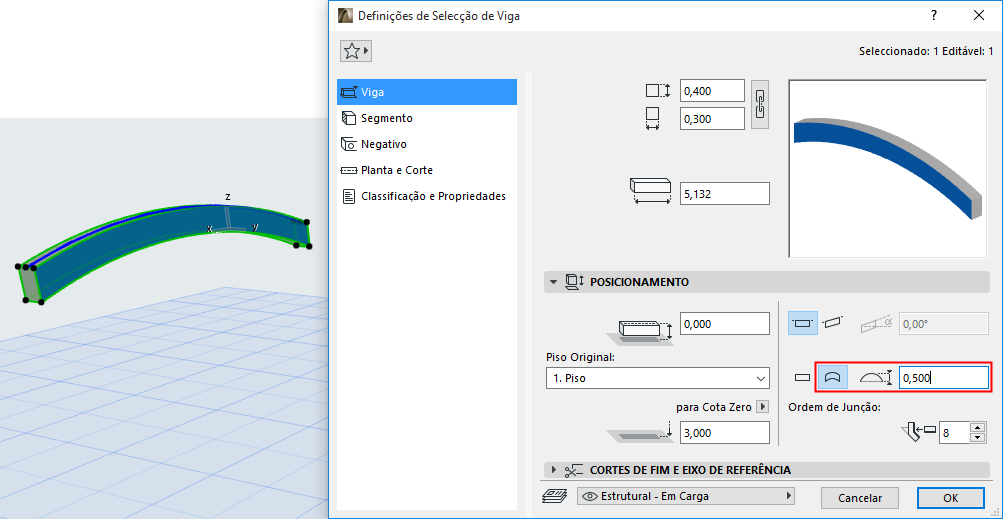Image resolution: width=1003 pixels, height=519 pixels.
Task: Click the beam length field 5,132
Action: [724, 193]
